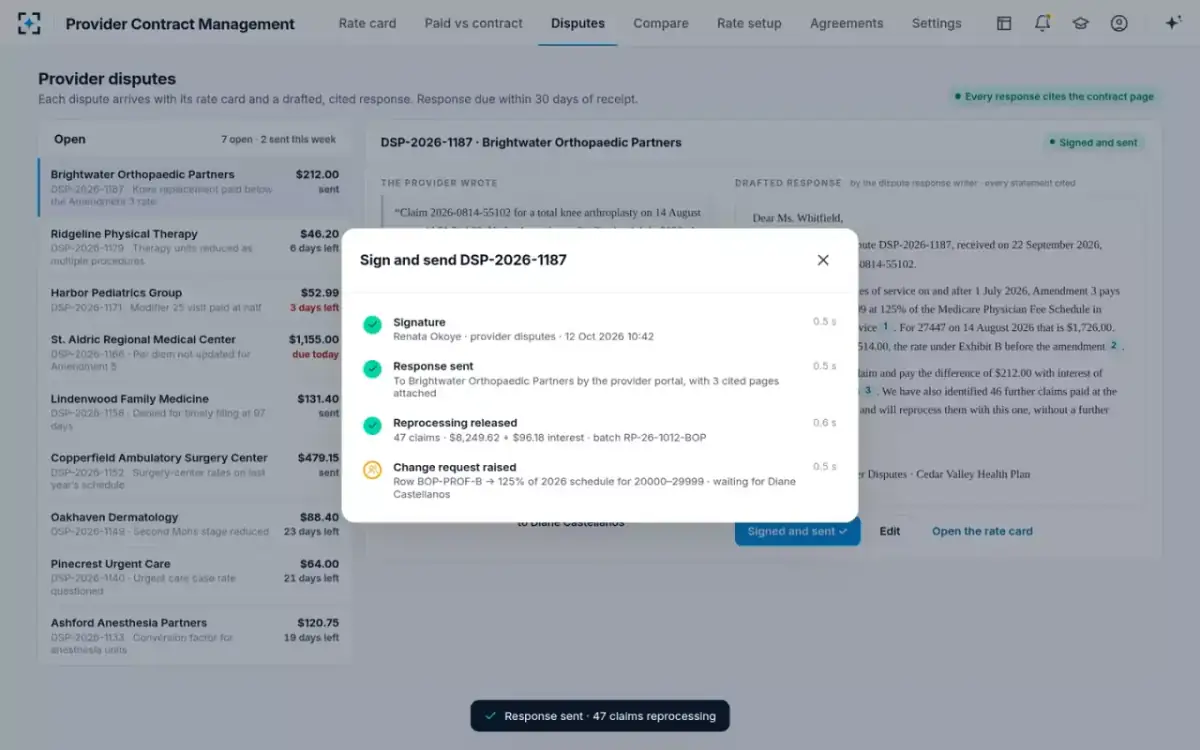
Task: Click the Provider Contract Management title
Action: [x=180, y=24]
